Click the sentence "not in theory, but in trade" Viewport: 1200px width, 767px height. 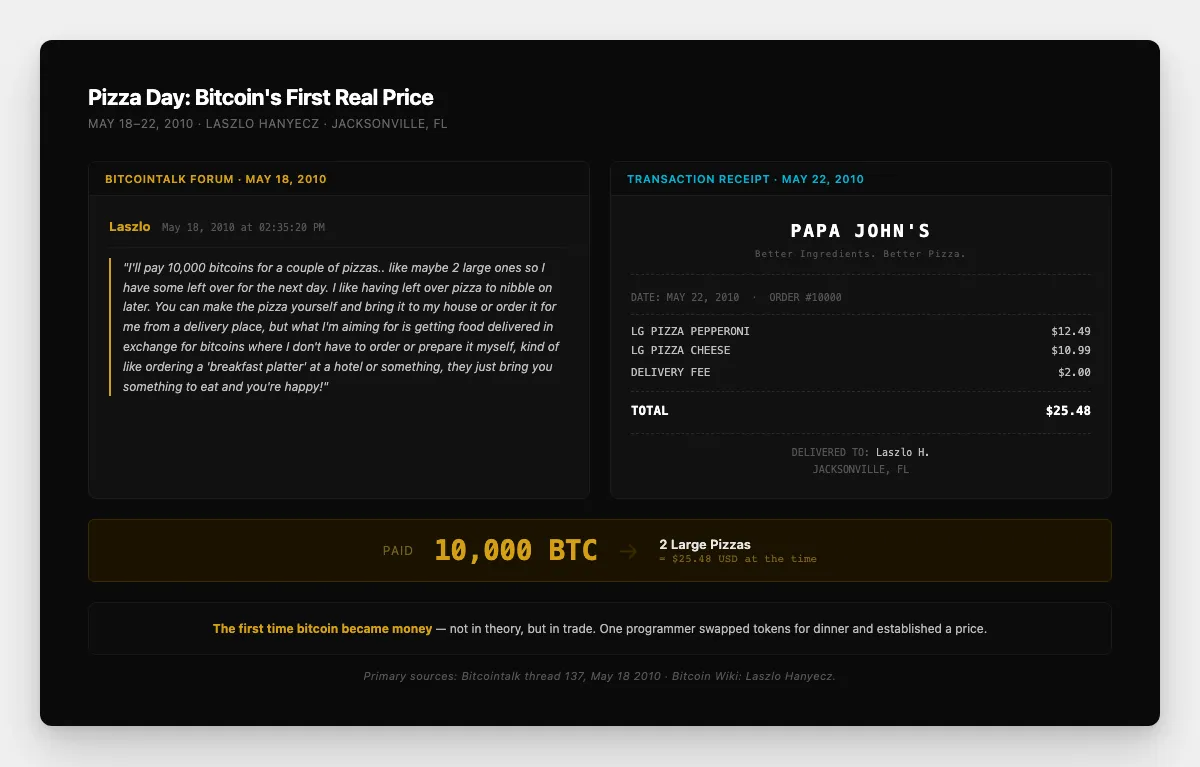522,629
